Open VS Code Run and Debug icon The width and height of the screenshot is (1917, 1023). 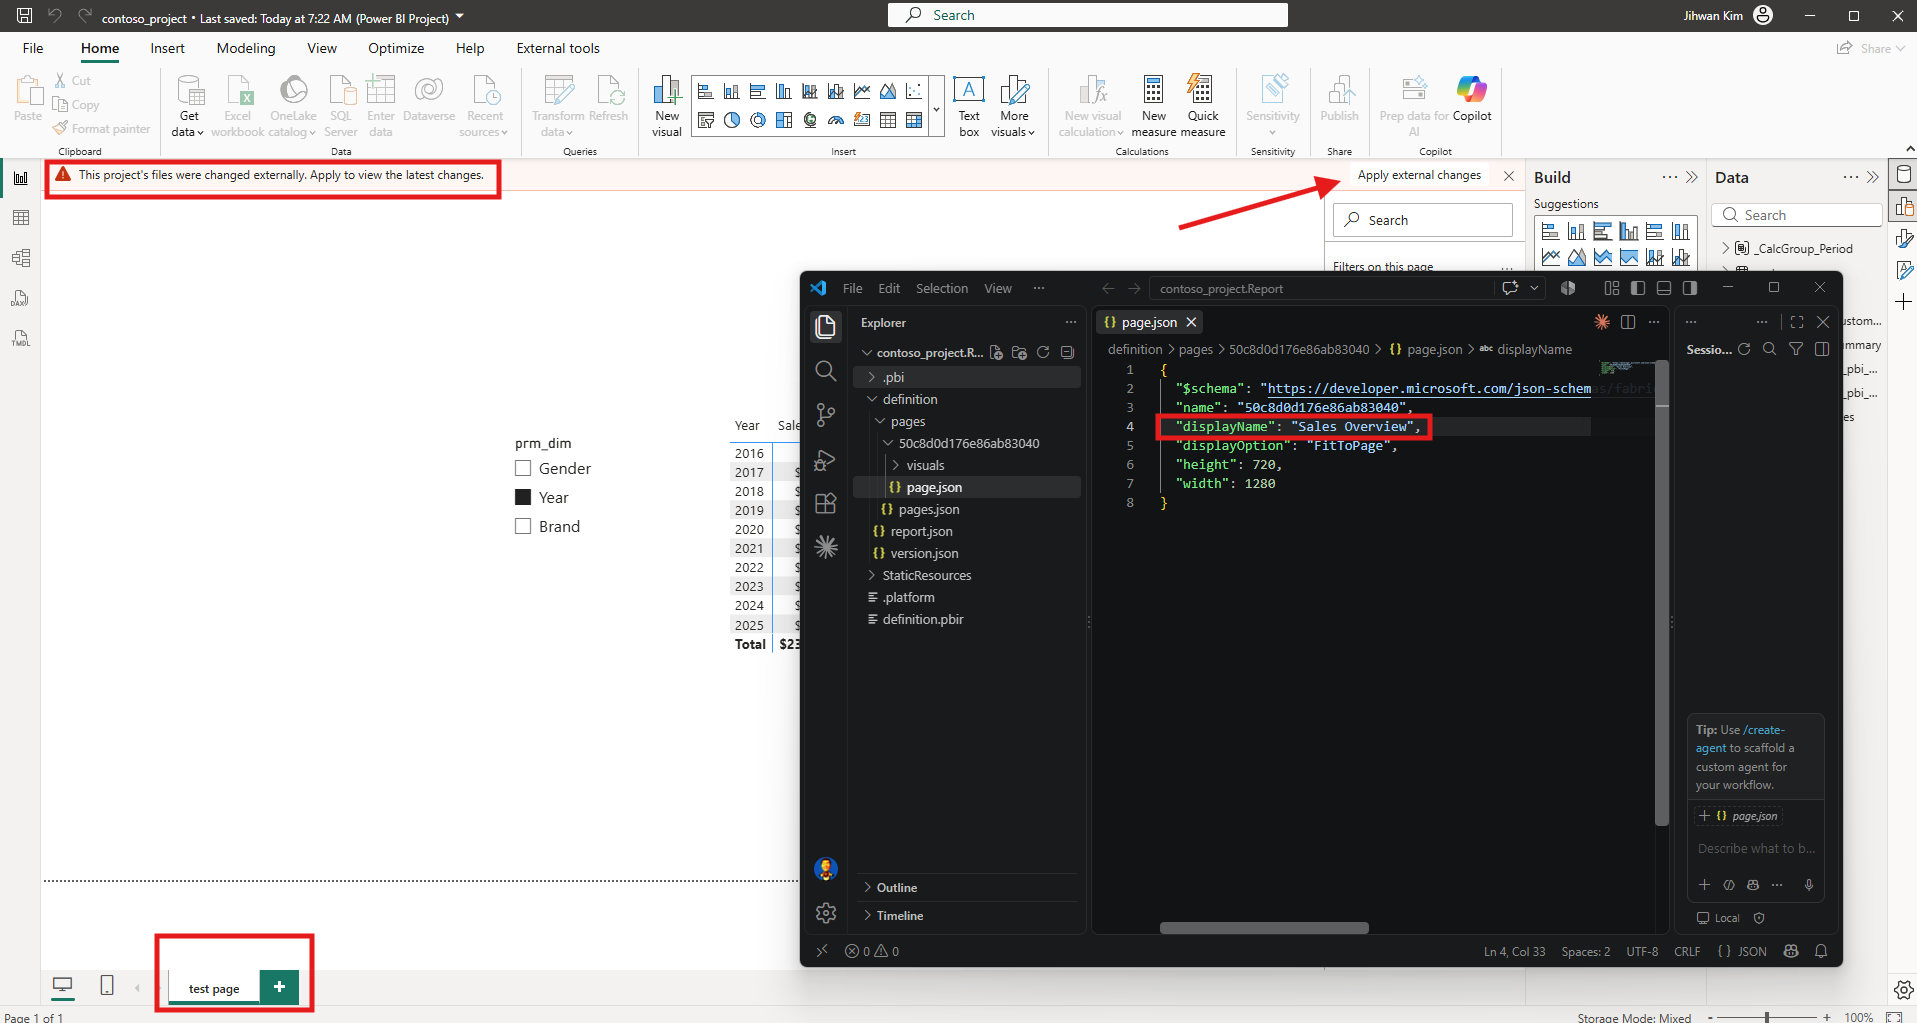[x=825, y=460]
